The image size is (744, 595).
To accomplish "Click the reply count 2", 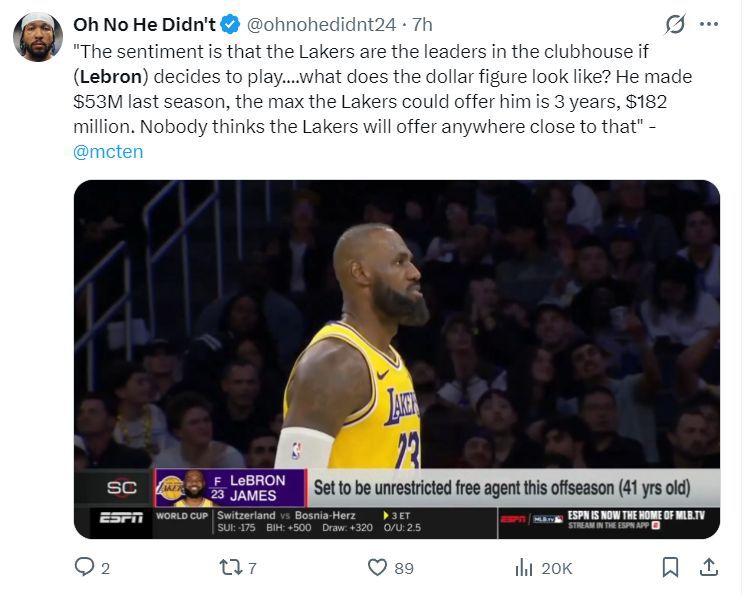I will pyautogui.click(x=105, y=568).
